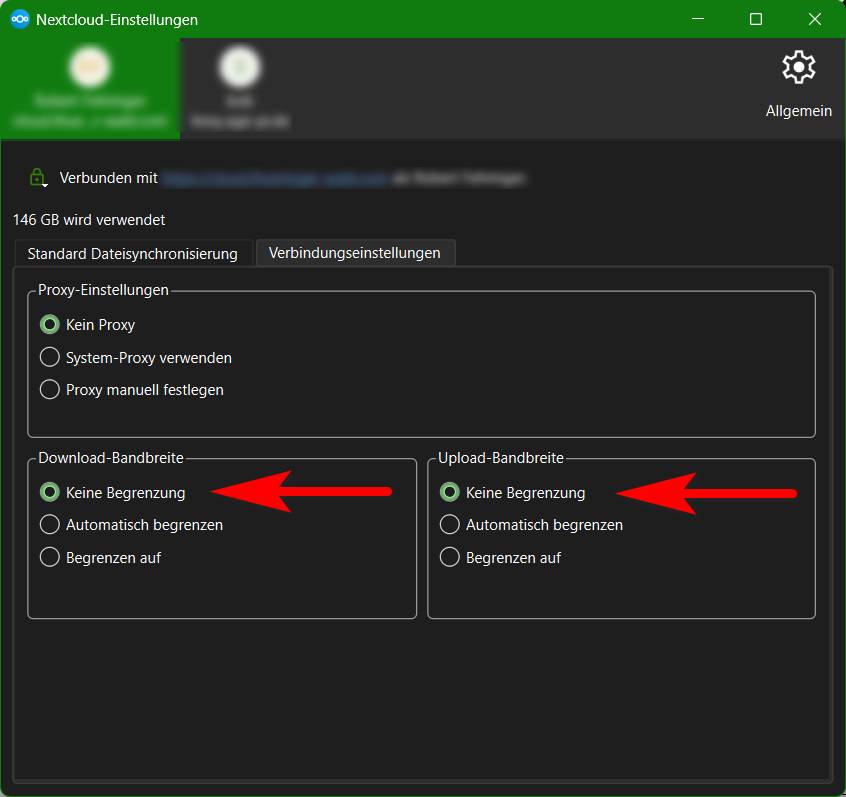Click the green lock connection icon

37,178
